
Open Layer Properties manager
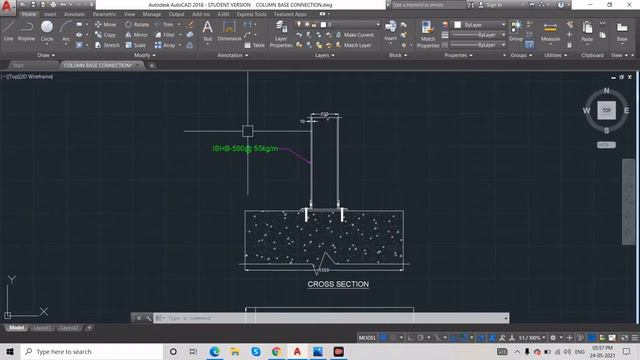pos(281,34)
